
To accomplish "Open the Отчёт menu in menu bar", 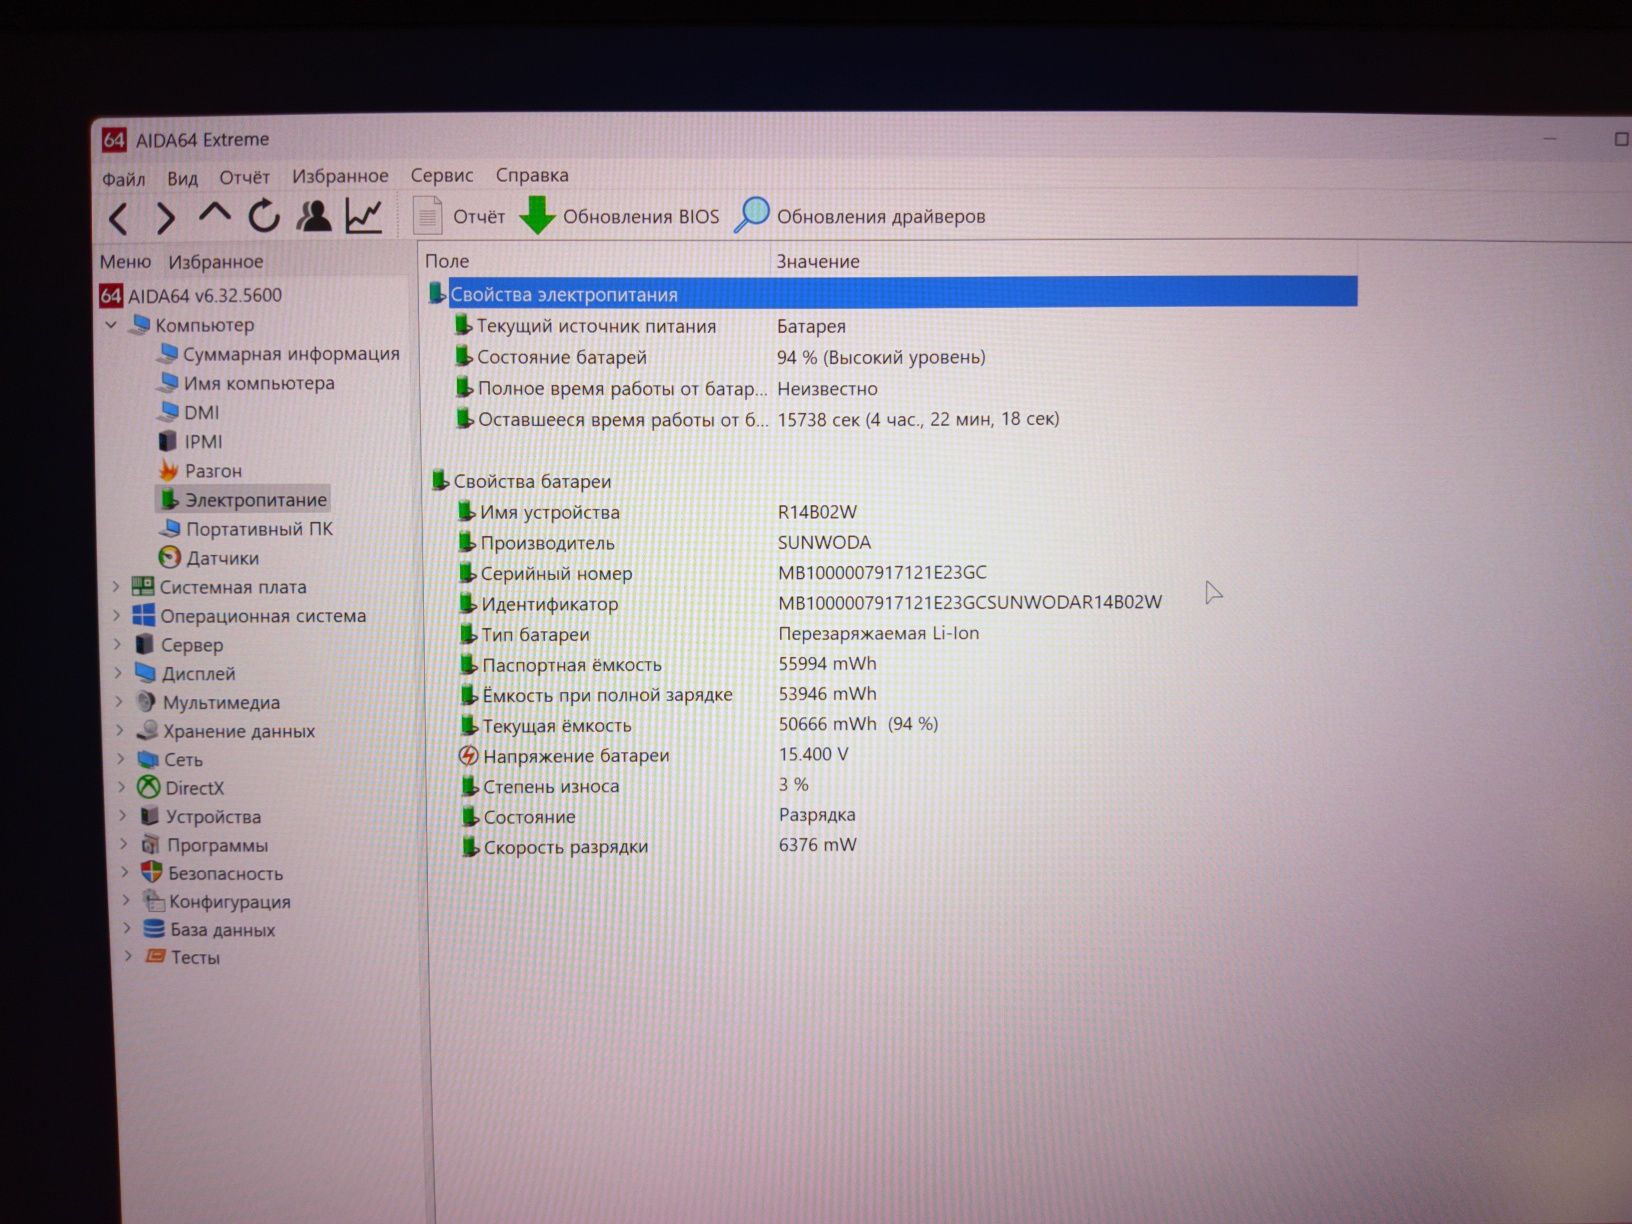I will coord(244,177).
